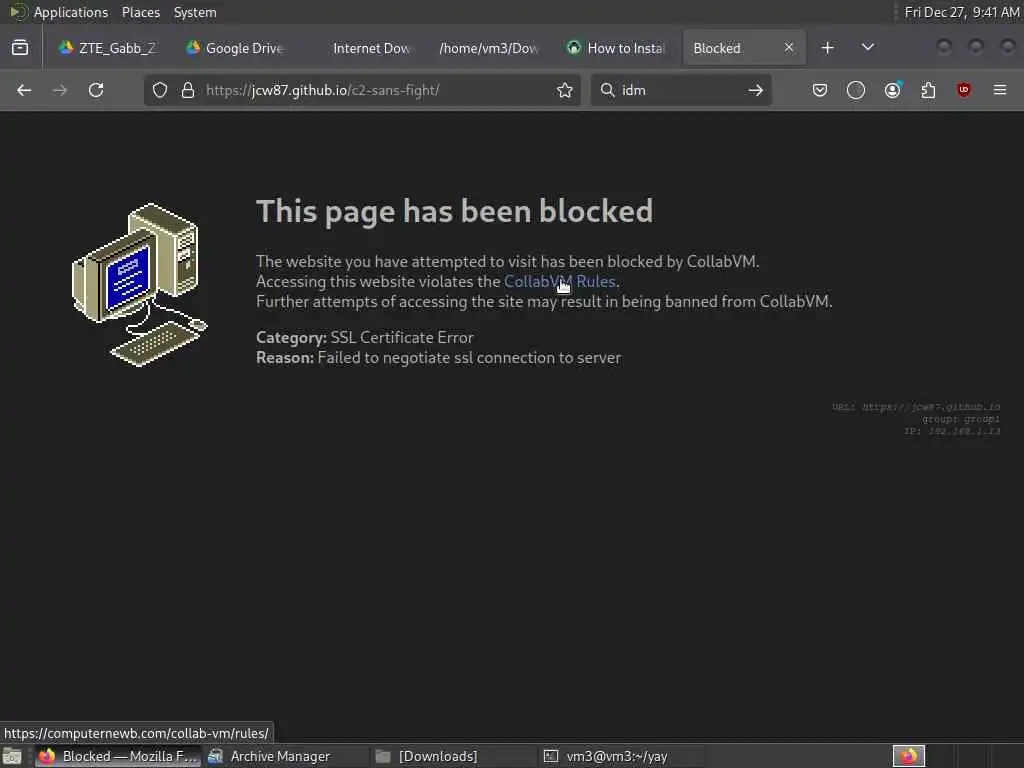Image resolution: width=1024 pixels, height=768 pixels.
Task: Click the Category: SSL Certificate Error text
Action: tap(364, 338)
